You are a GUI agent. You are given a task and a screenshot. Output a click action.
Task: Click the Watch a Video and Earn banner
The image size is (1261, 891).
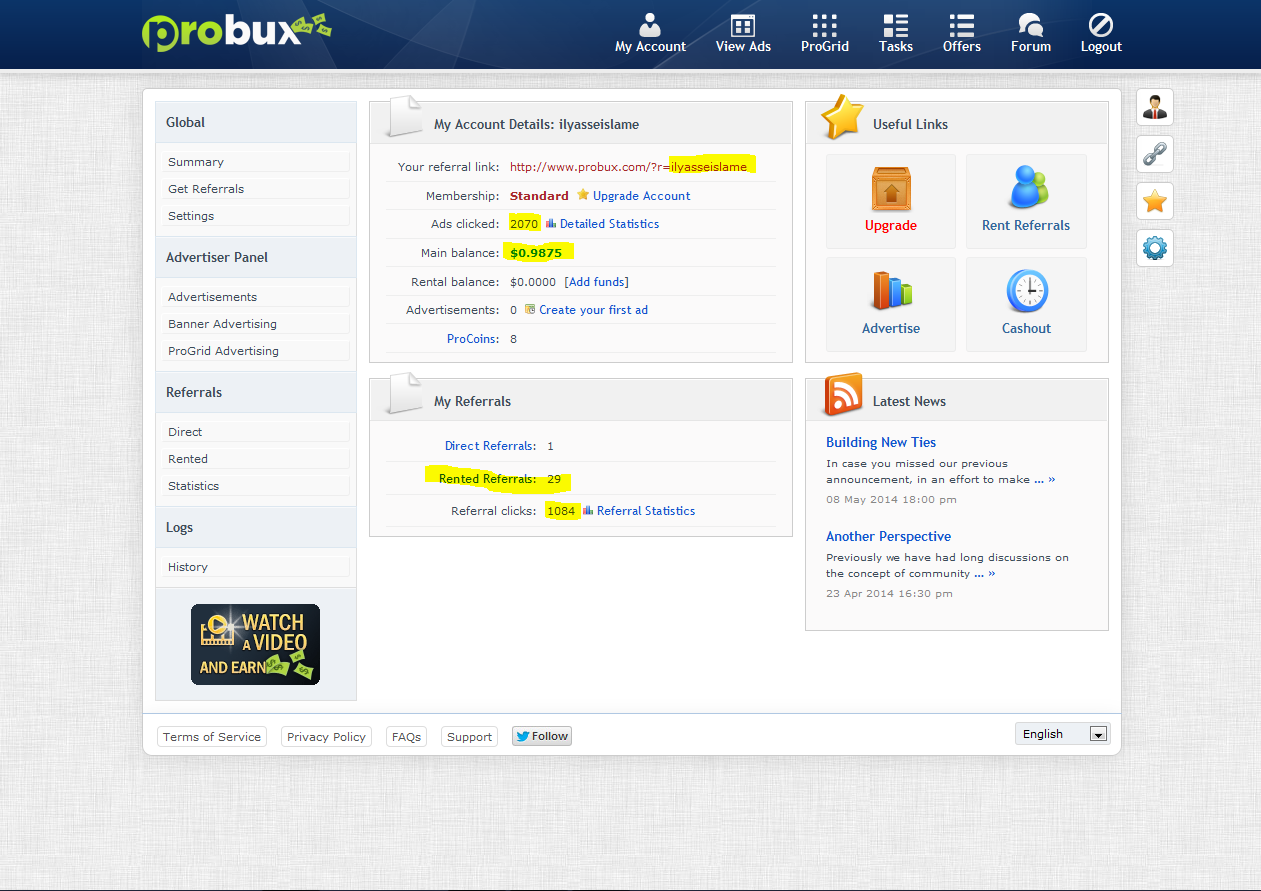coord(255,644)
